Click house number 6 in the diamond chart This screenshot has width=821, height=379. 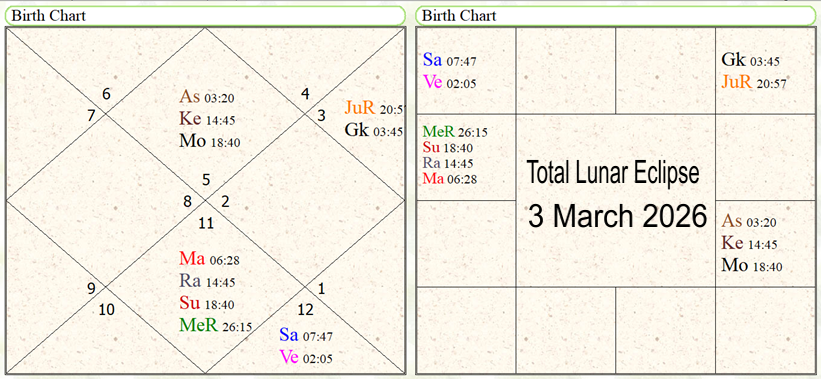(x=106, y=94)
